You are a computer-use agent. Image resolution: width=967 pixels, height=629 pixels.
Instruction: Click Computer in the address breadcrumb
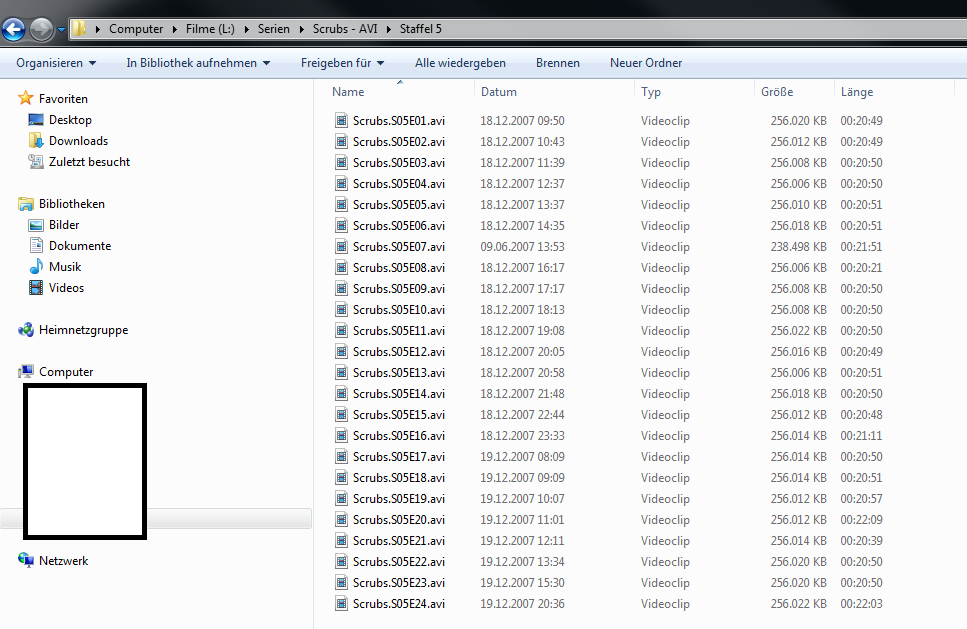click(136, 29)
